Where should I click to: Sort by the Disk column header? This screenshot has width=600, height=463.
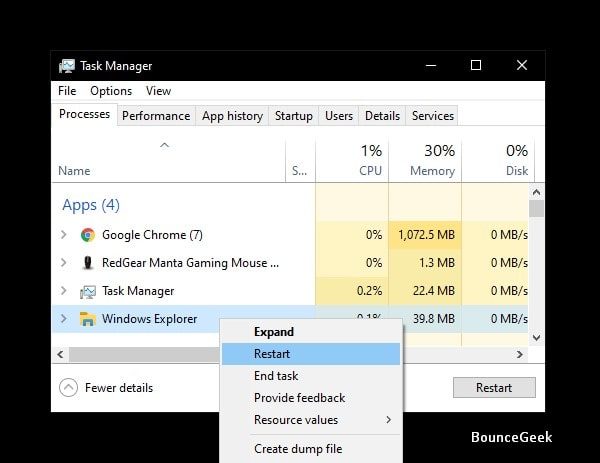click(x=498, y=160)
